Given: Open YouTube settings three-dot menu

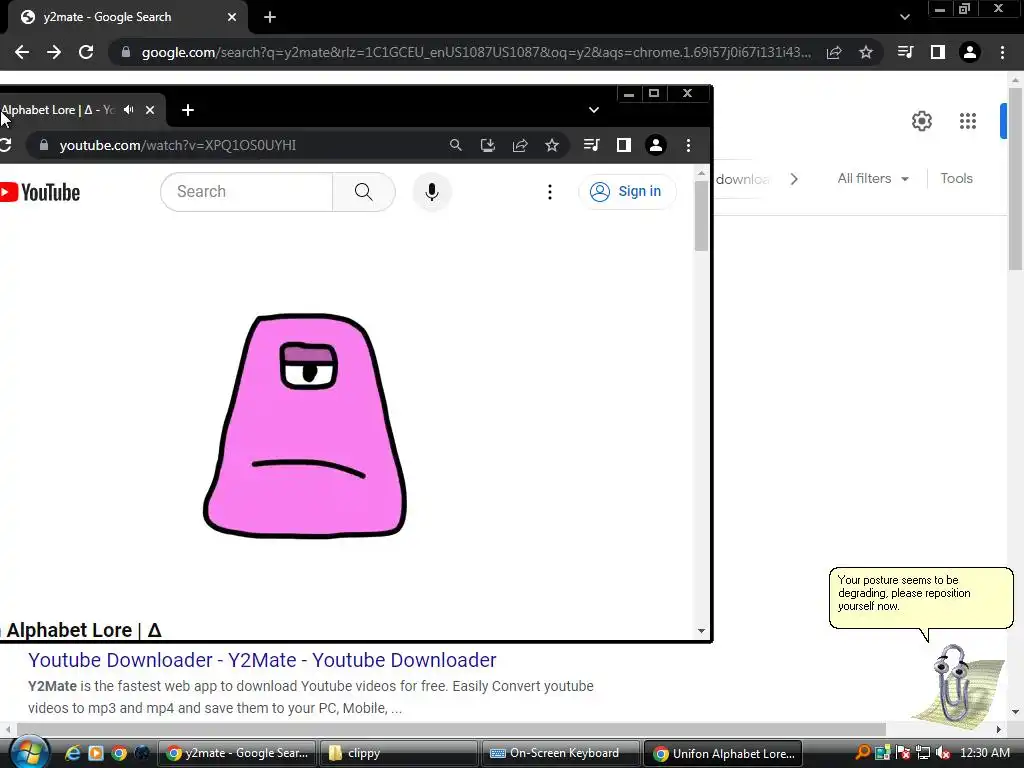Looking at the screenshot, I should [550, 191].
